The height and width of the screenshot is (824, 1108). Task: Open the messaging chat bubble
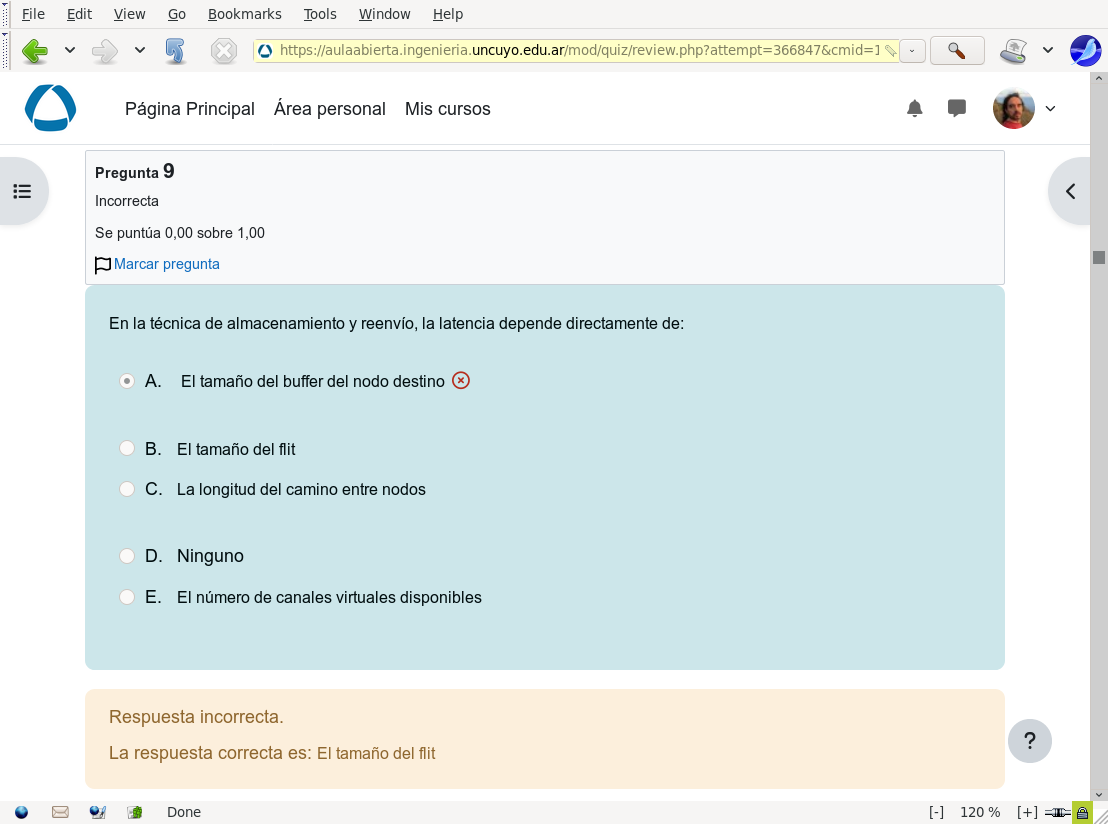957,108
